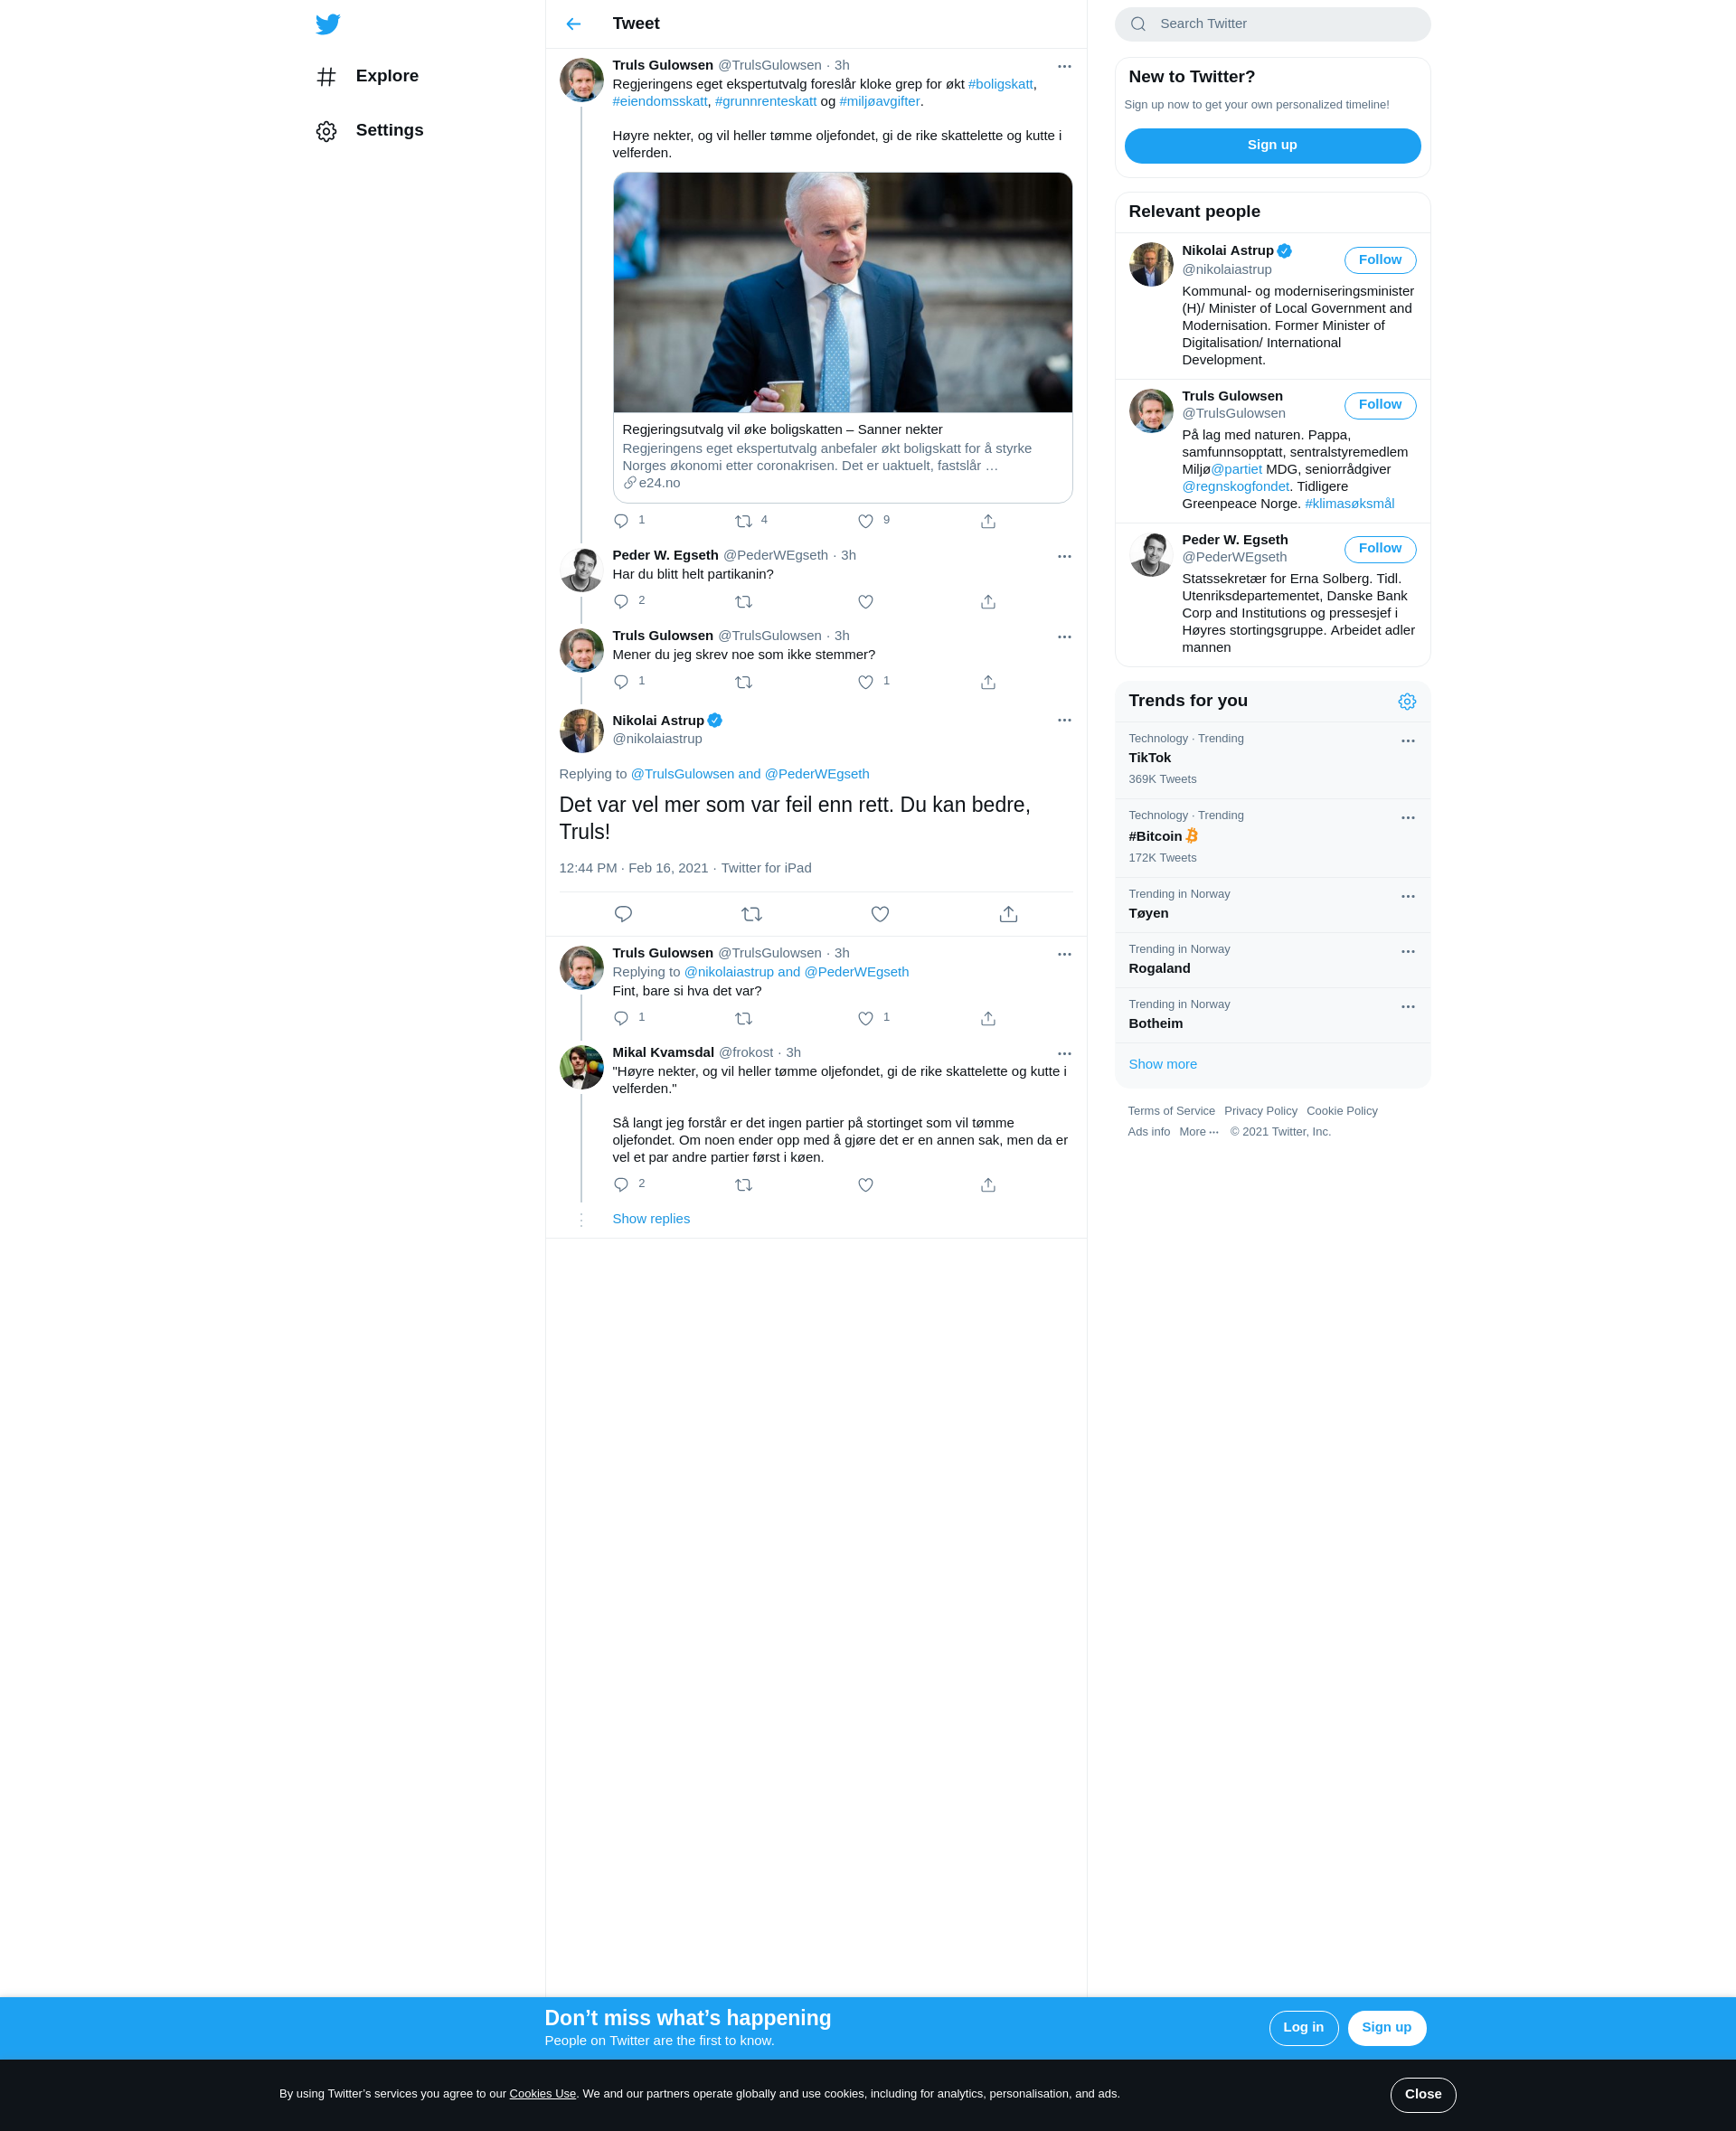Retweet Nikolai Astrup's main tweet
Screen dimensions: 1736x2131
click(x=751, y=914)
